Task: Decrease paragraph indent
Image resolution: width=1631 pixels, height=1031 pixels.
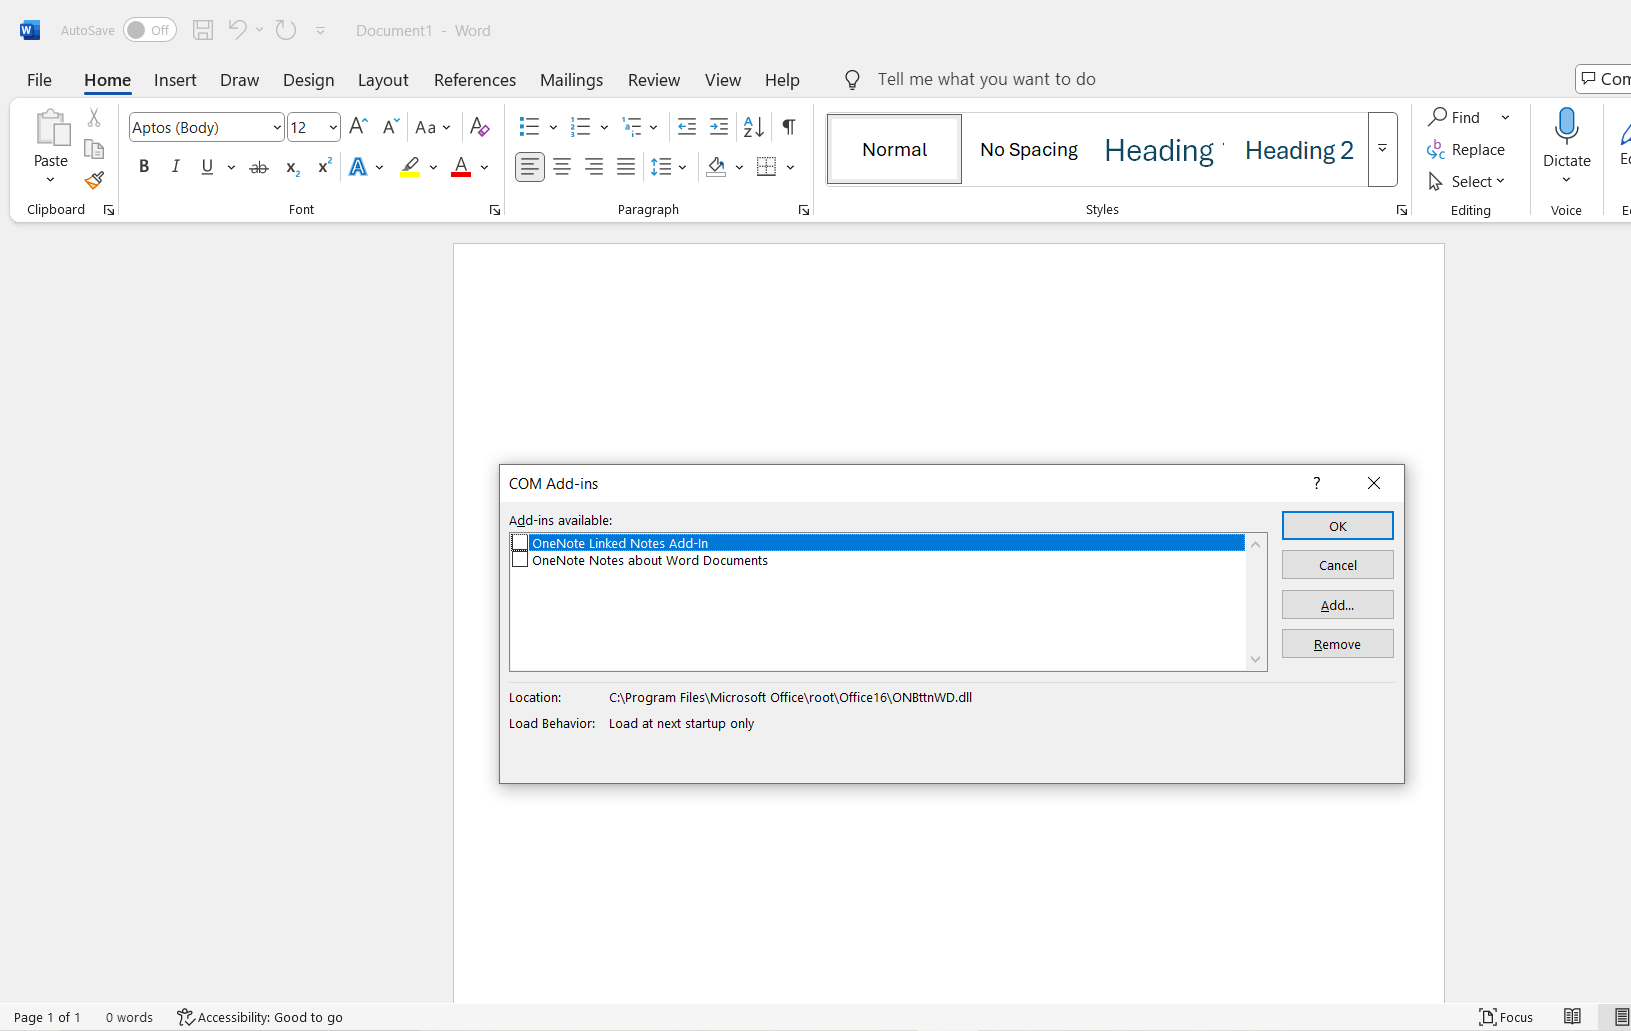Action: click(687, 127)
